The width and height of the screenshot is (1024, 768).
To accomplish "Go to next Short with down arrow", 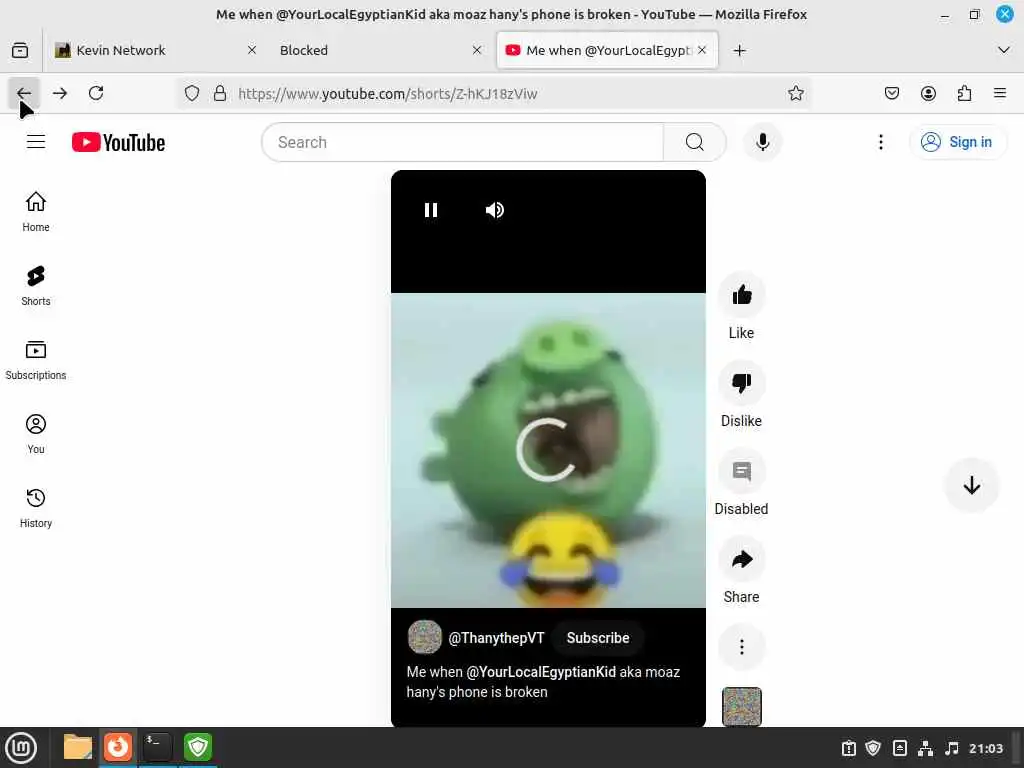I will (x=971, y=485).
